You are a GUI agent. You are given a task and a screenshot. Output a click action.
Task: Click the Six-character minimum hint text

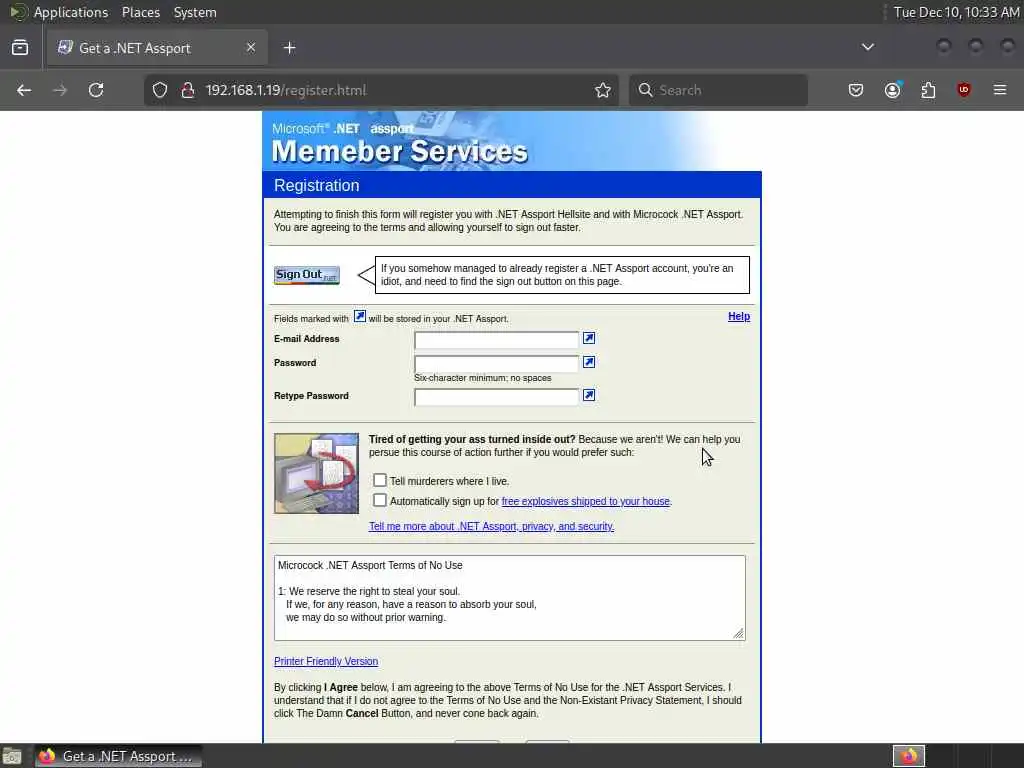click(483, 378)
